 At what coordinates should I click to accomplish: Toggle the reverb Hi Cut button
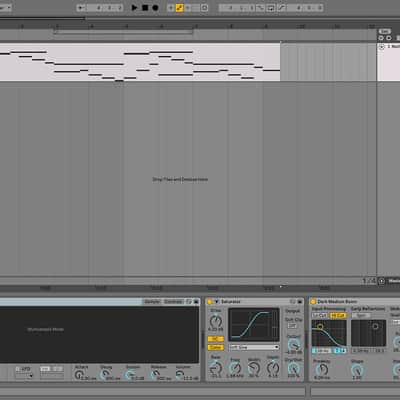click(338, 315)
